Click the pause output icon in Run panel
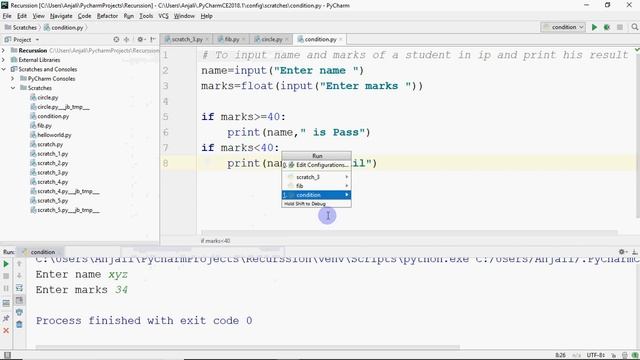 point(6,288)
